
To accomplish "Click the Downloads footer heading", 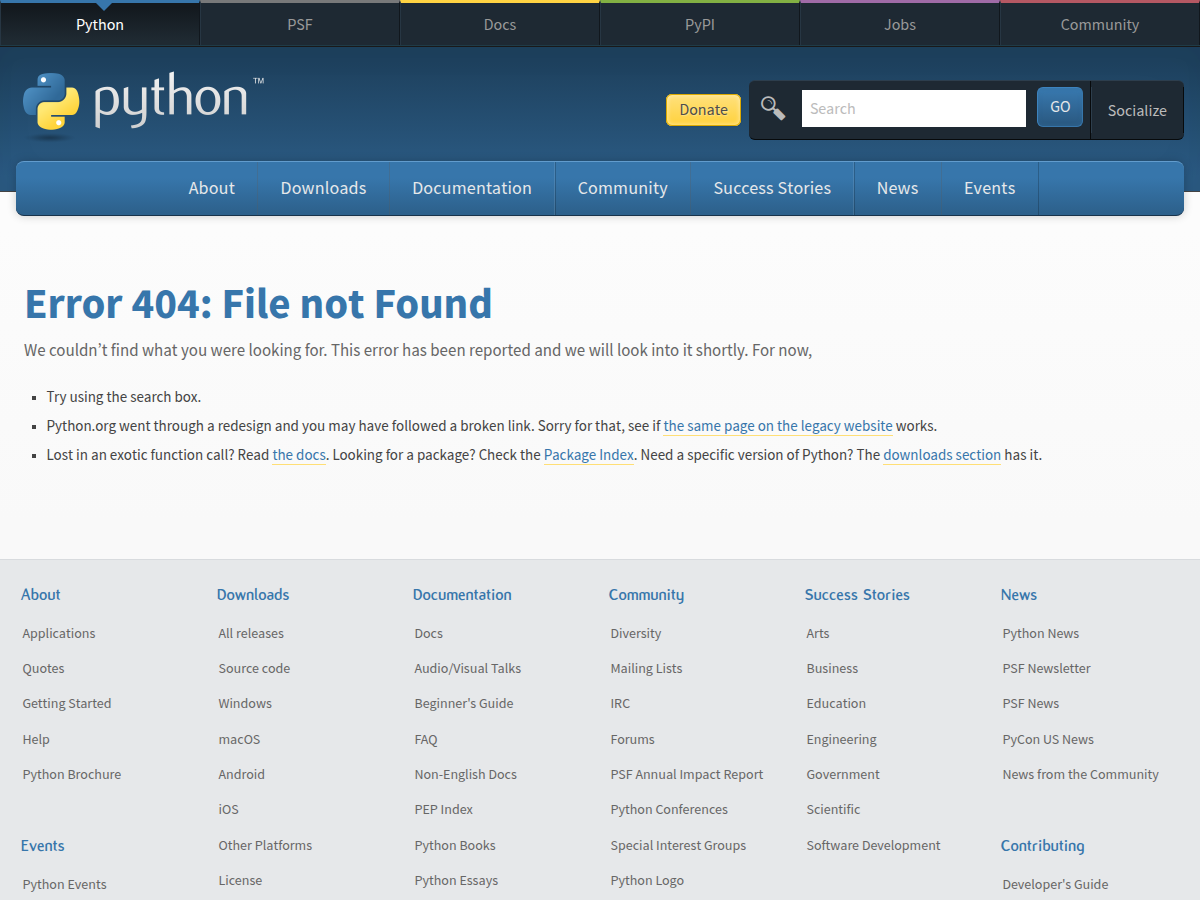I will tap(253, 594).
